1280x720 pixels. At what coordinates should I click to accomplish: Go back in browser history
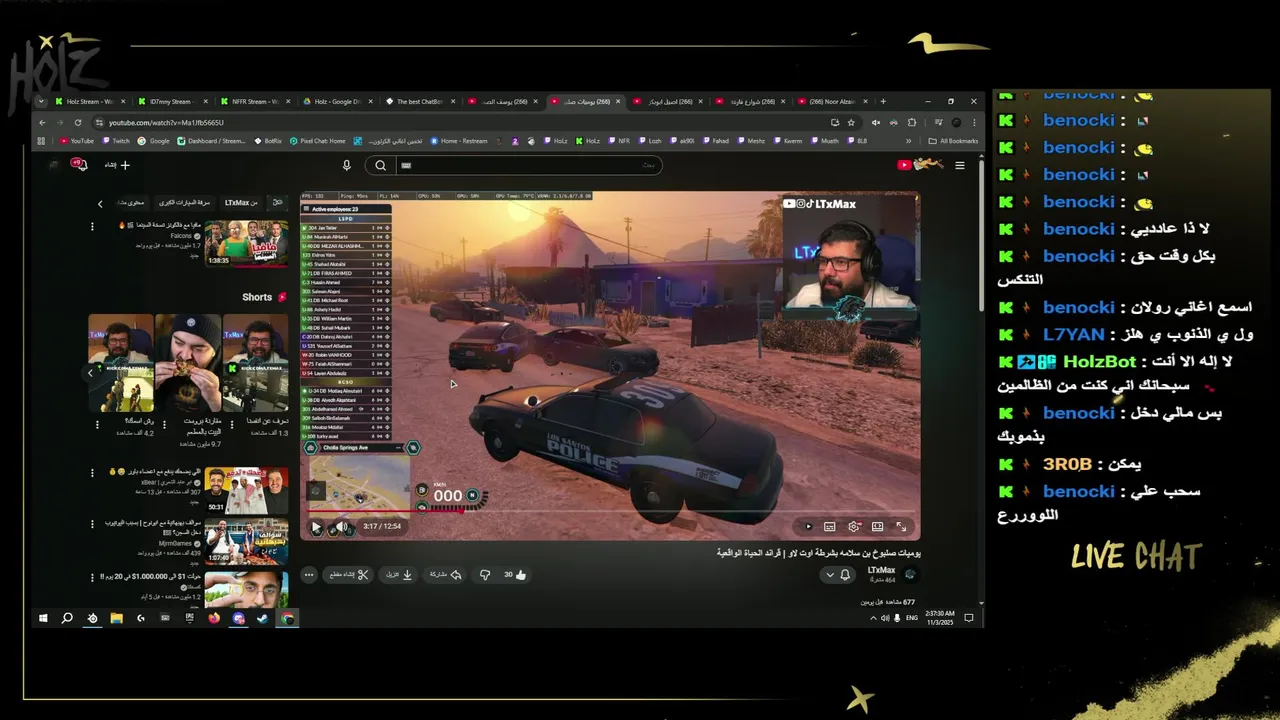[x=42, y=122]
